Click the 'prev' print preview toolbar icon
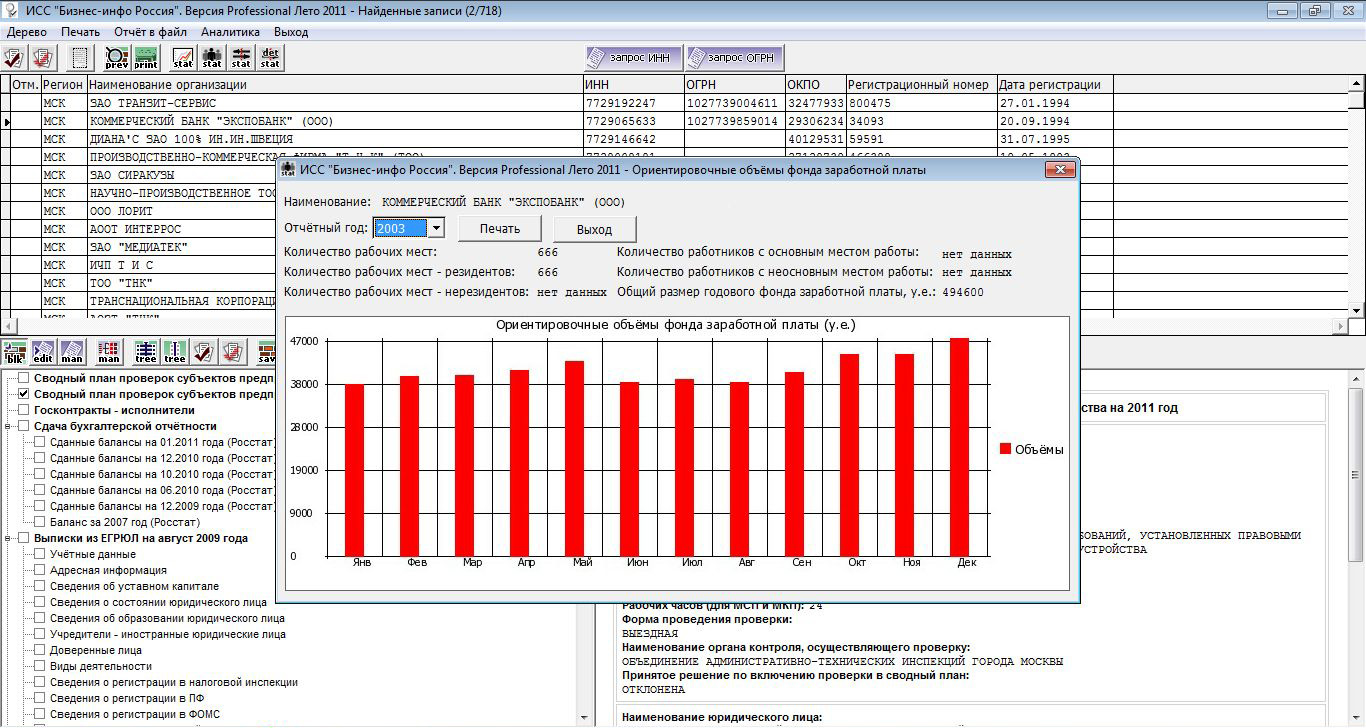This screenshot has height=728, width=1366. pyautogui.click(x=117, y=58)
